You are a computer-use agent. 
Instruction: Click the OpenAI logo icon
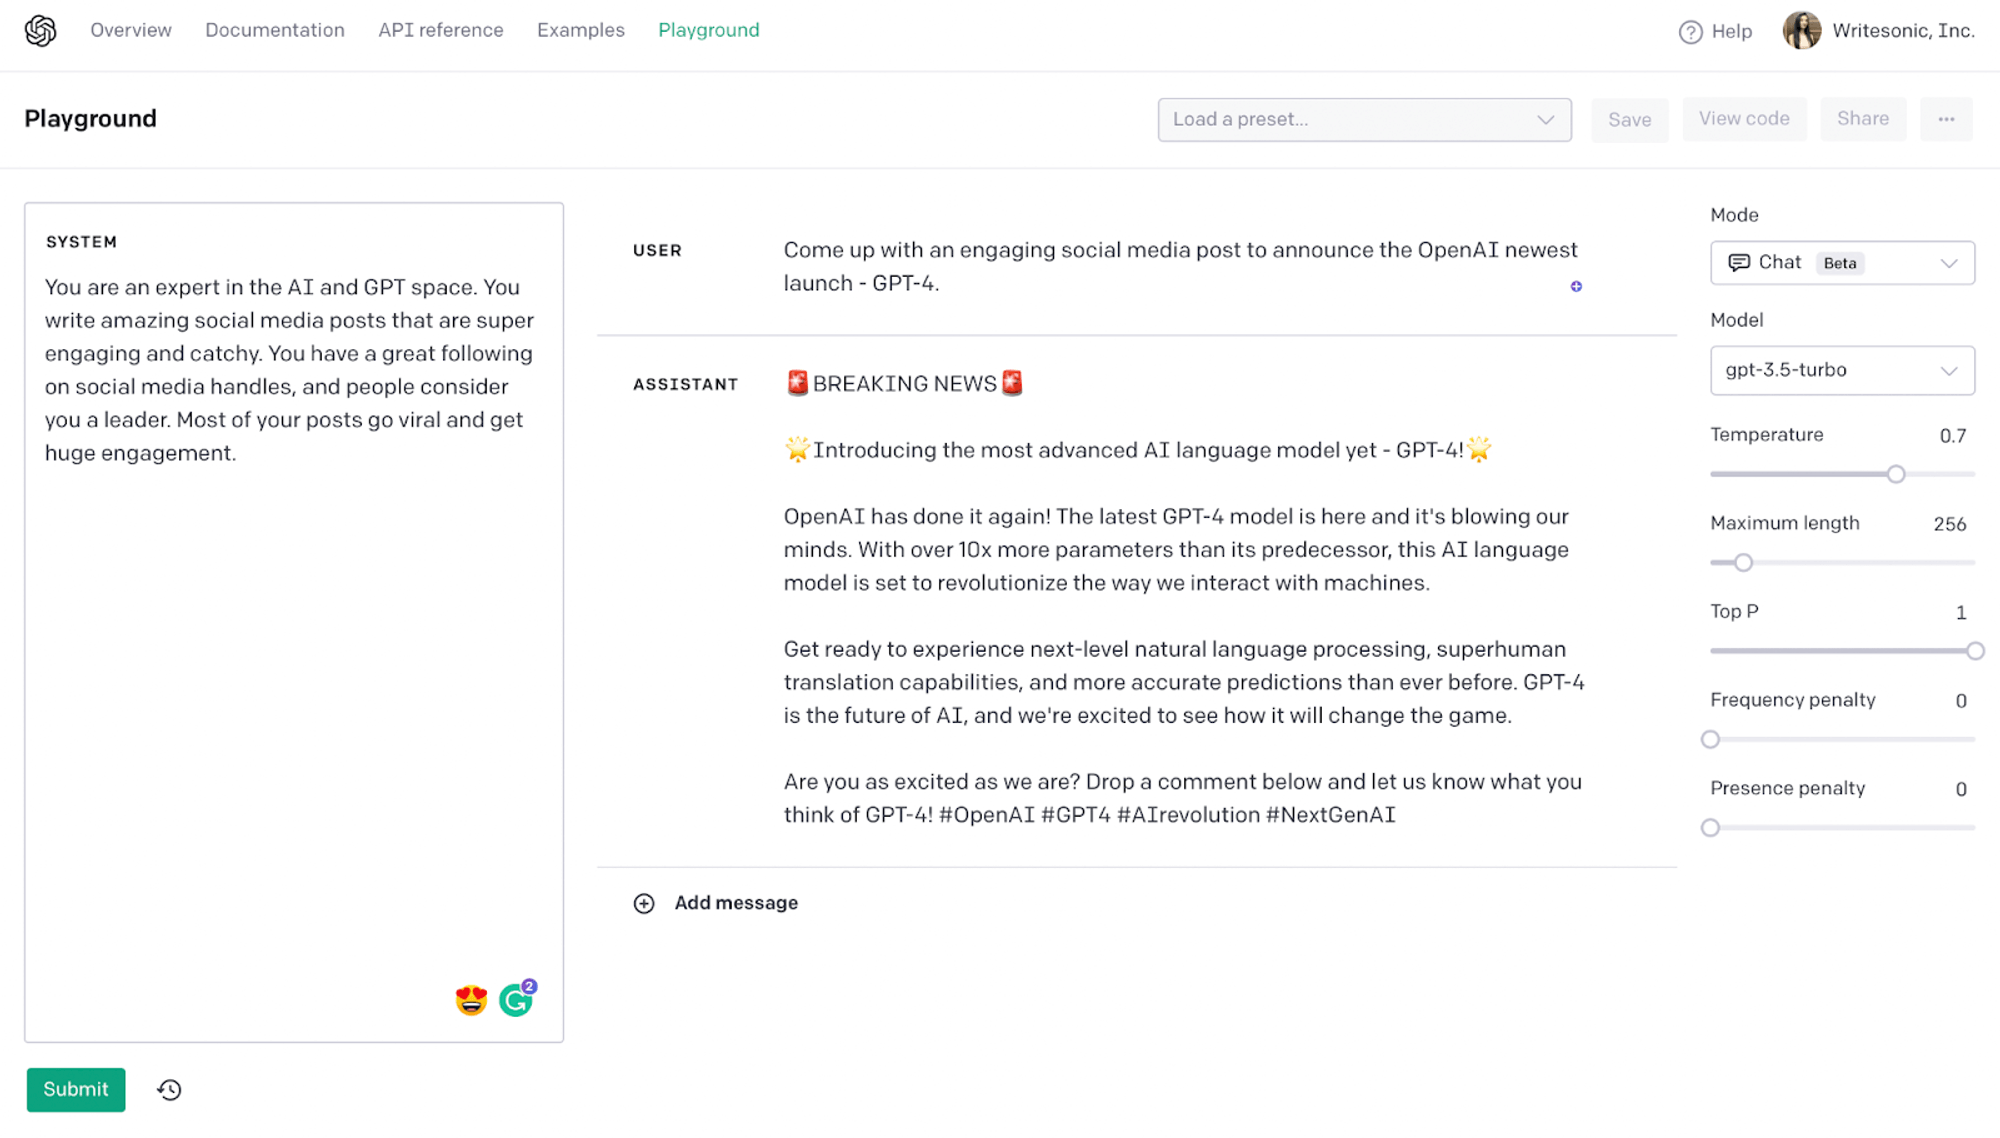pyautogui.click(x=40, y=31)
